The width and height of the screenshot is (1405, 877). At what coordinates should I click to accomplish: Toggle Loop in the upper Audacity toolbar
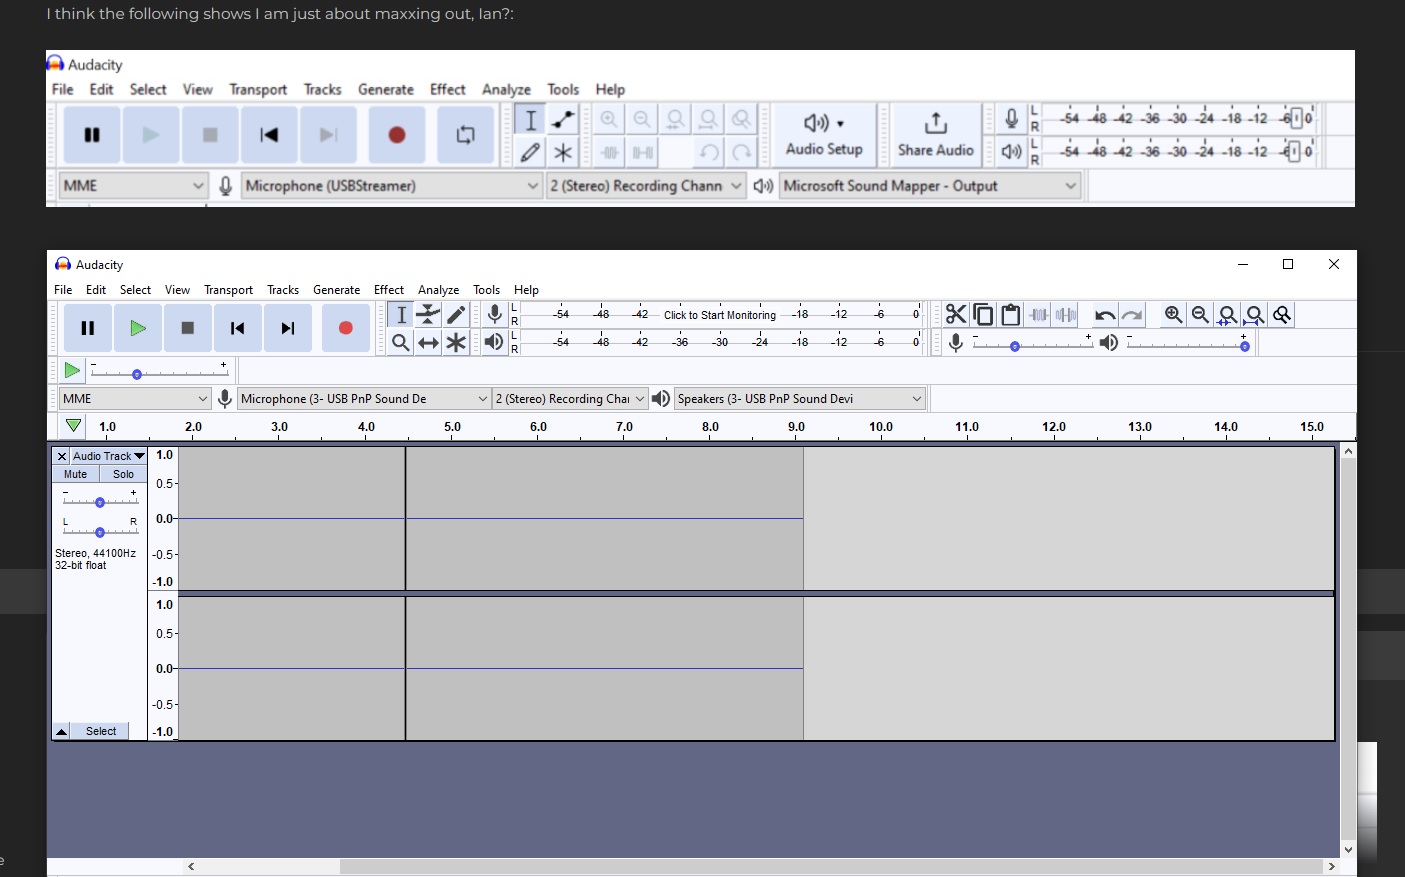point(466,135)
